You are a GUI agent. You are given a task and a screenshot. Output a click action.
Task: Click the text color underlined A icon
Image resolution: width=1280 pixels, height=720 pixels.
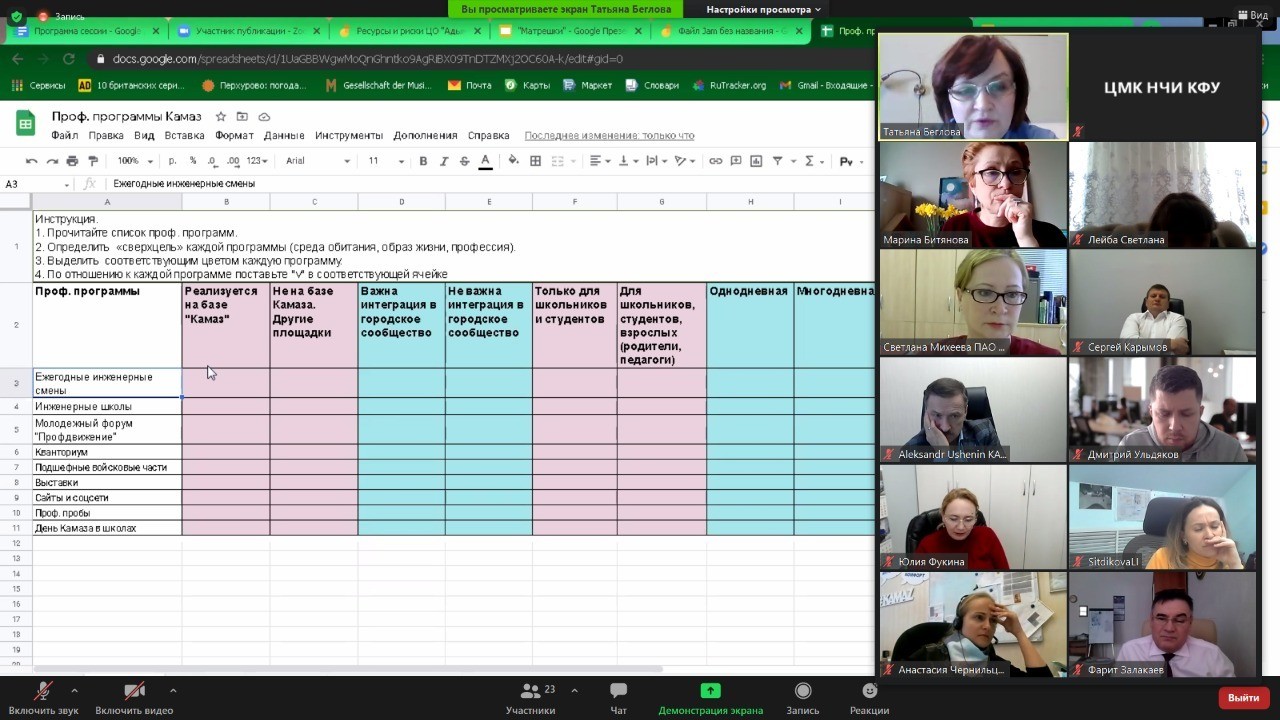(485, 161)
